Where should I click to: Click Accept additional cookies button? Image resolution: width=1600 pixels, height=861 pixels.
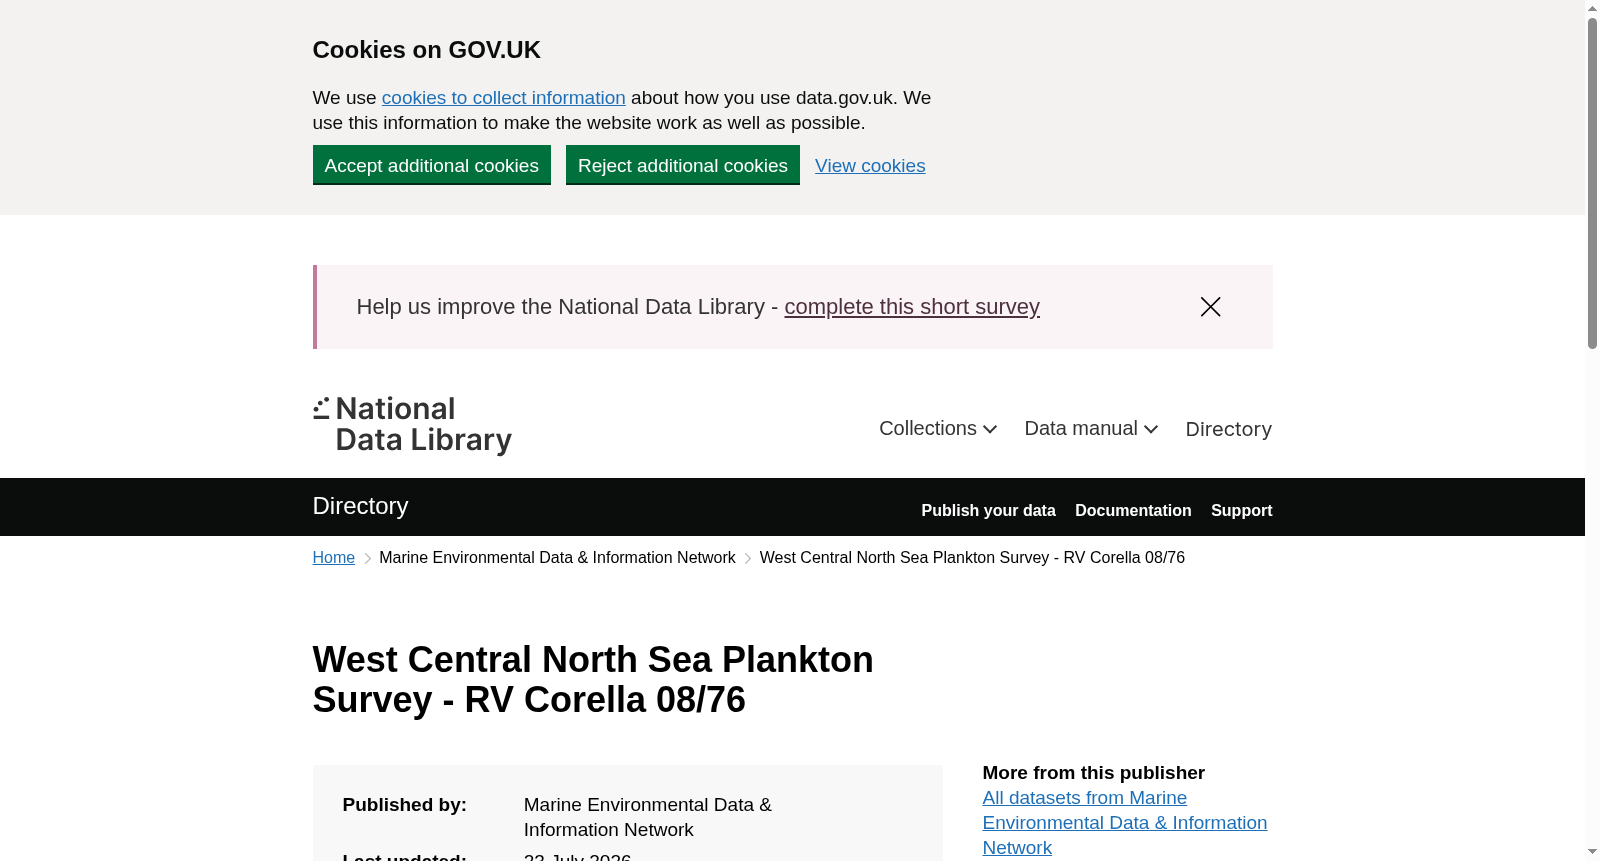pos(432,165)
